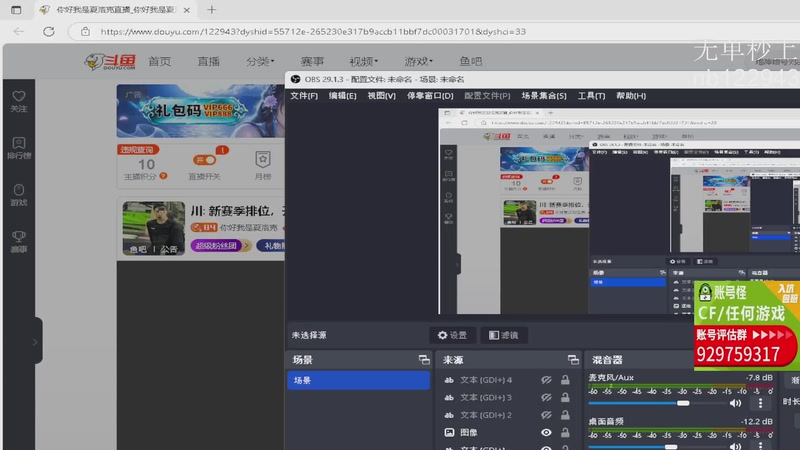Open the 场景集合(S) menu in OBS
800x450 pixels.
pos(544,96)
